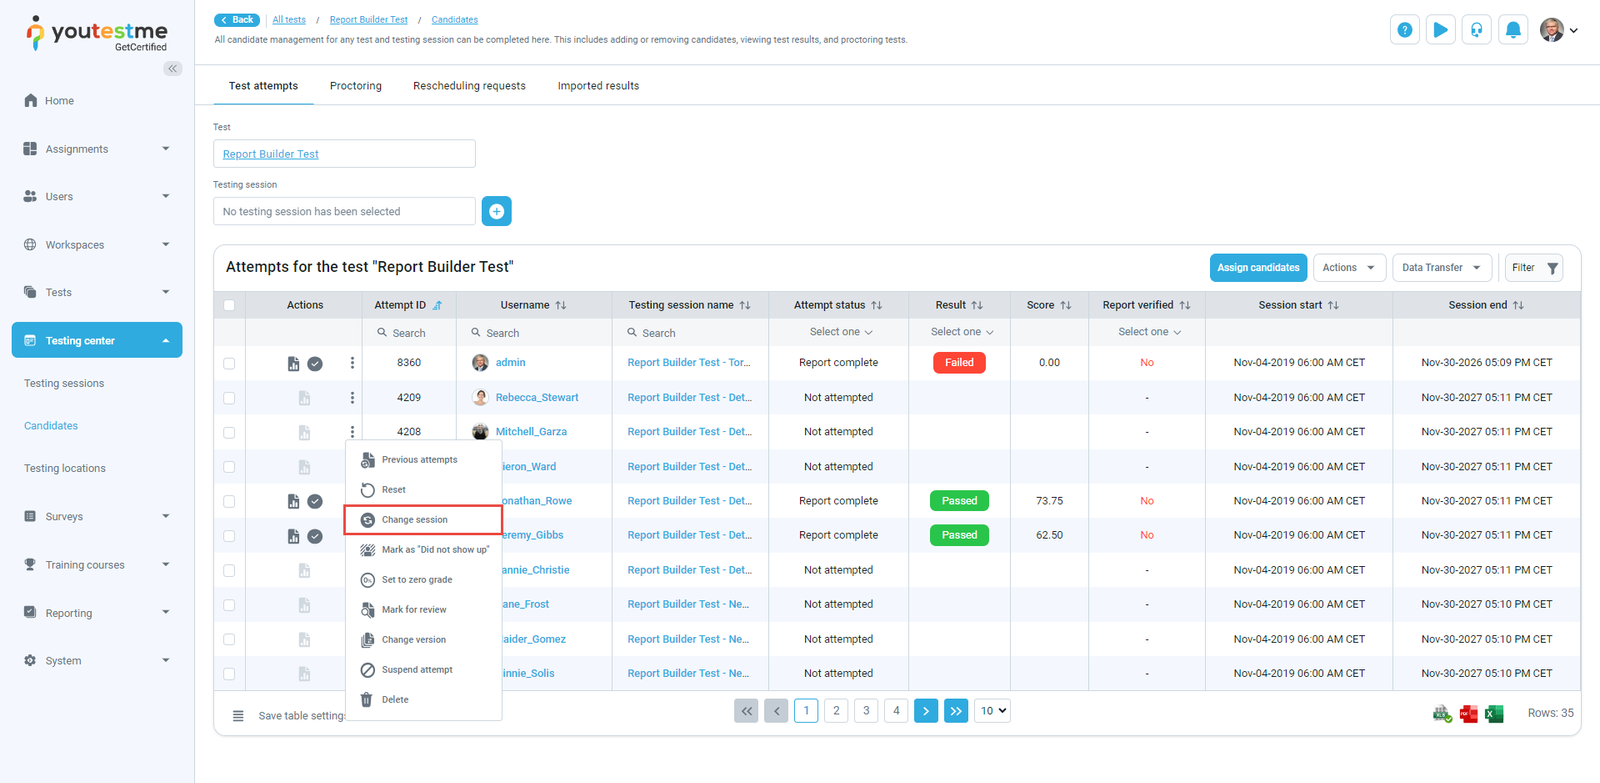This screenshot has height=783, width=1600.
Task: Click the blue plus icon beside testing session
Action: (496, 211)
